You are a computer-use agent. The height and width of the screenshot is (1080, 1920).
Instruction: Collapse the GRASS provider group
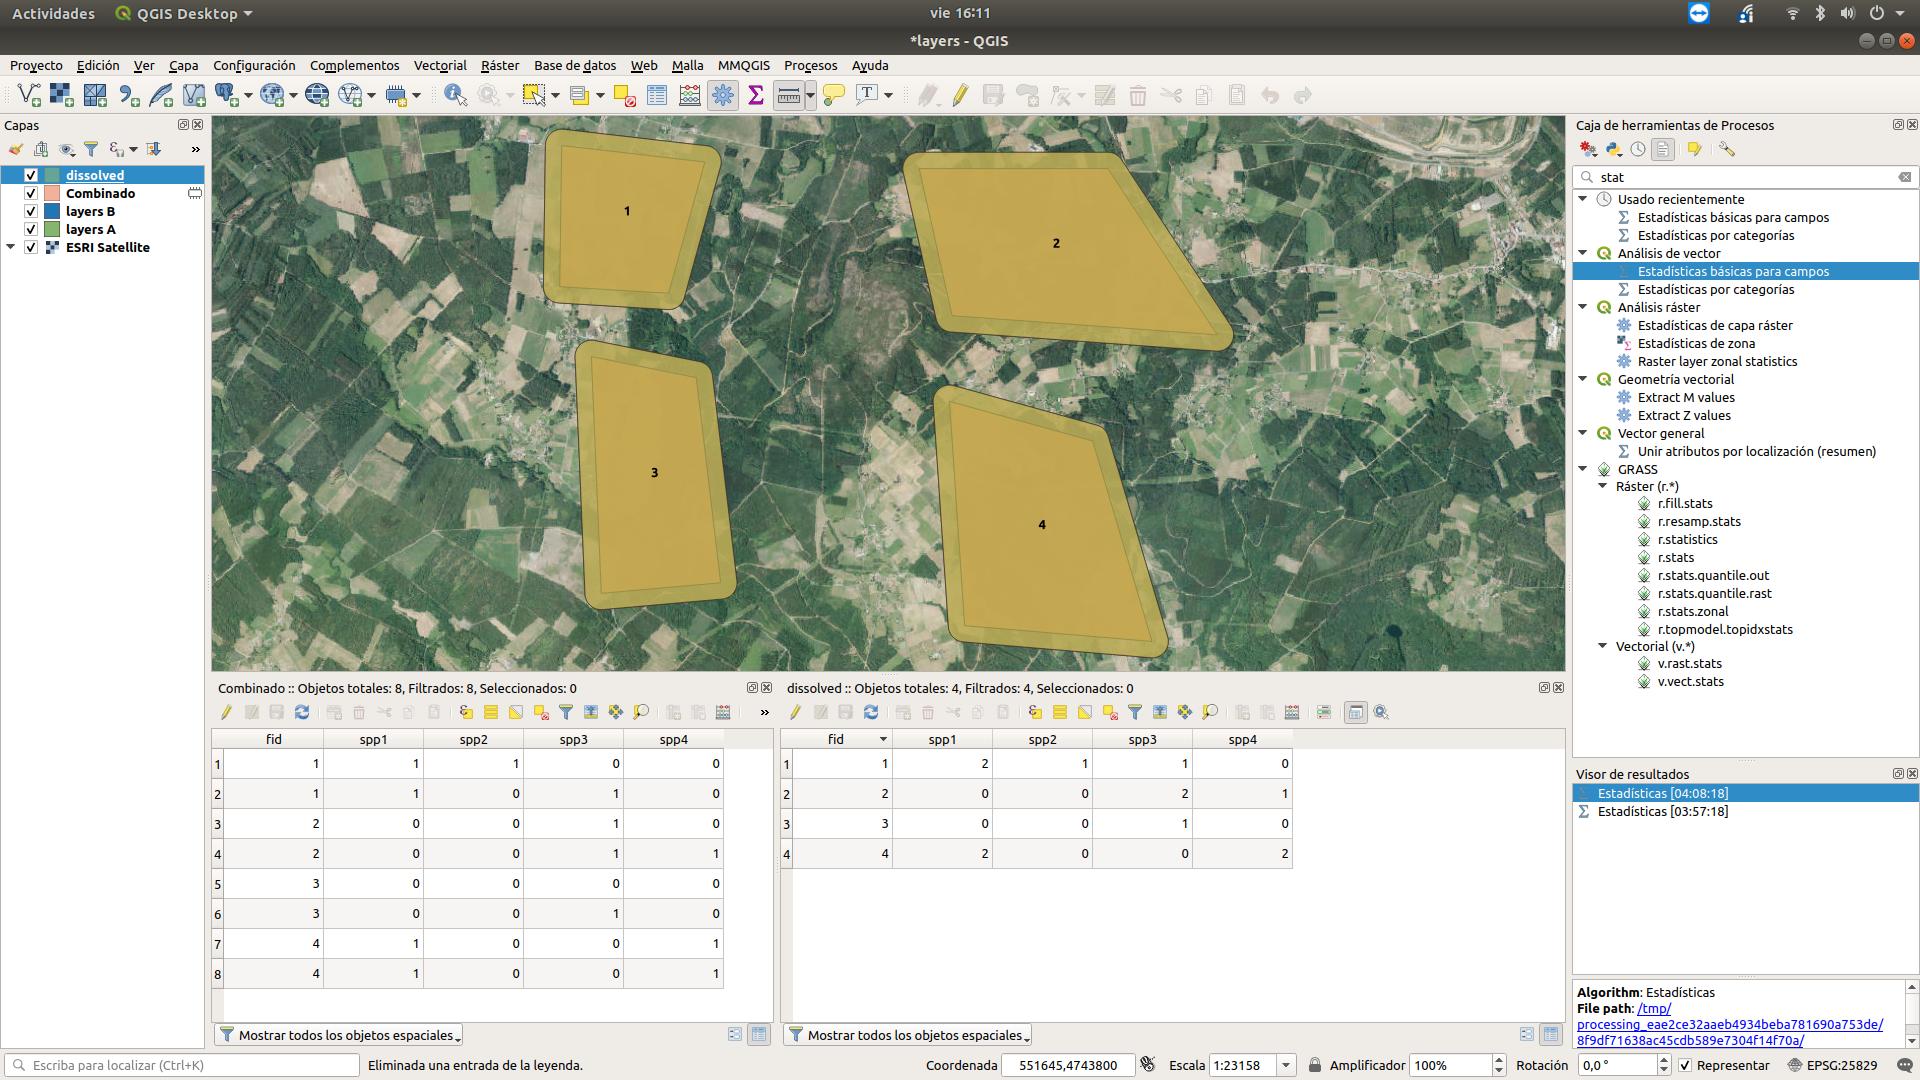click(x=1583, y=469)
